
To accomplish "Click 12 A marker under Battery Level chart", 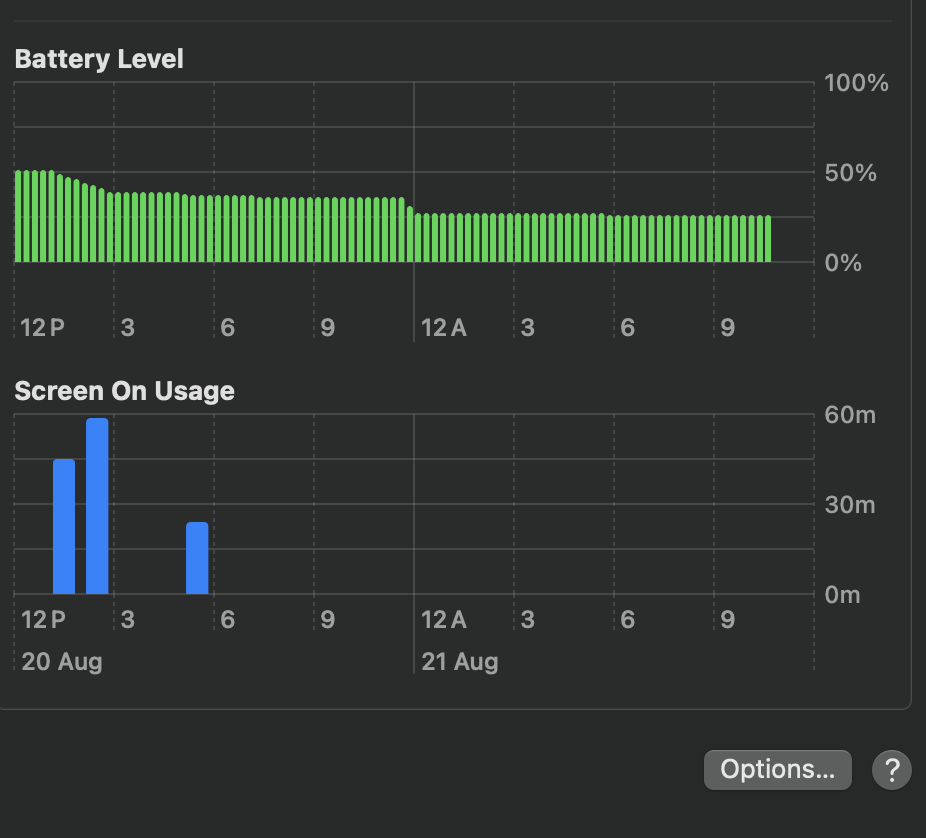I will coord(444,328).
